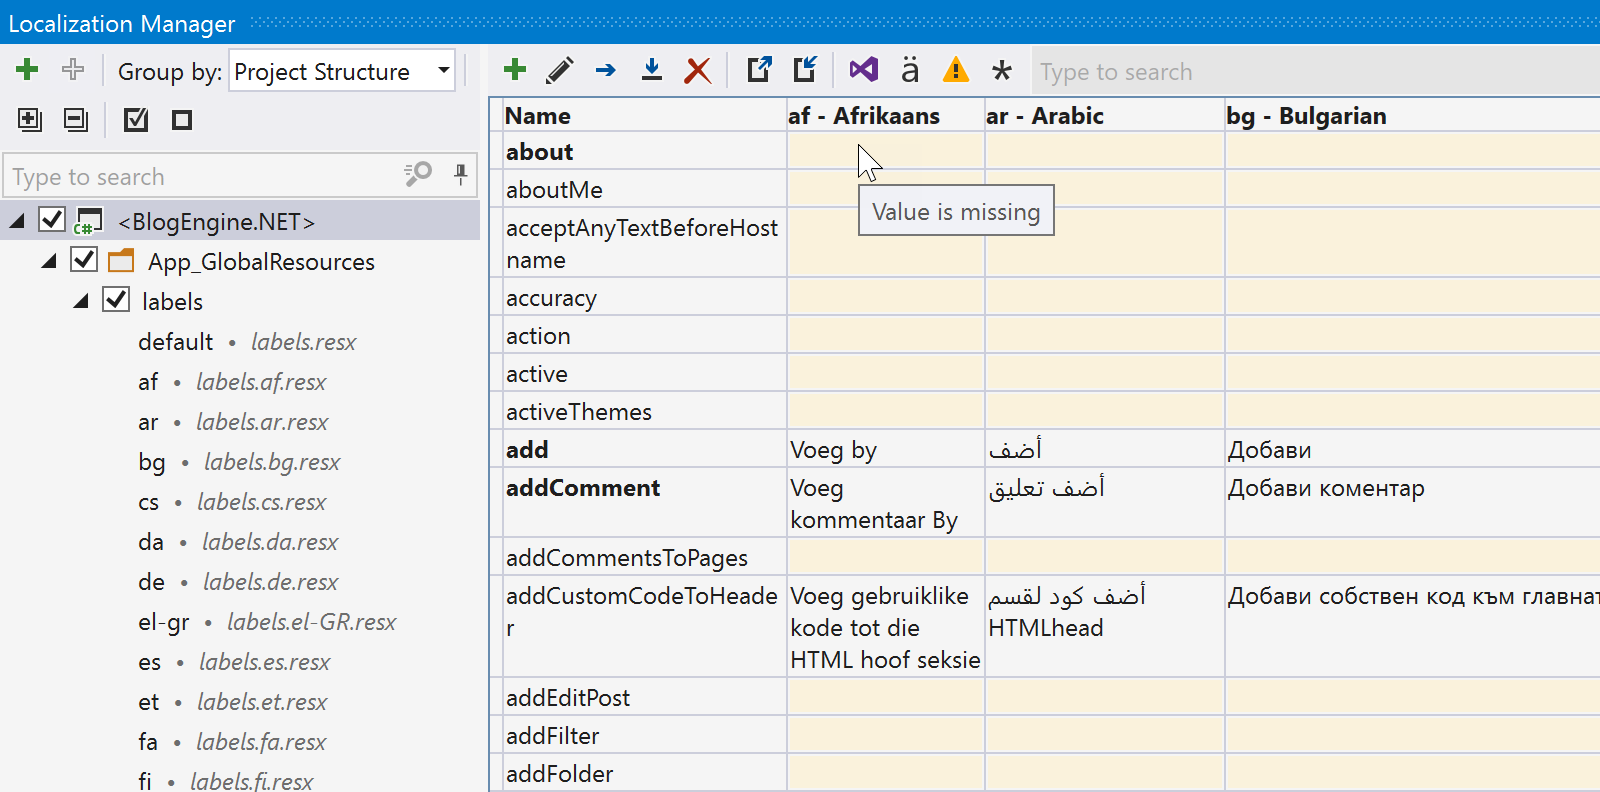Click the Visual Studio logo icon
The height and width of the screenshot is (792, 1600).
pos(864,70)
